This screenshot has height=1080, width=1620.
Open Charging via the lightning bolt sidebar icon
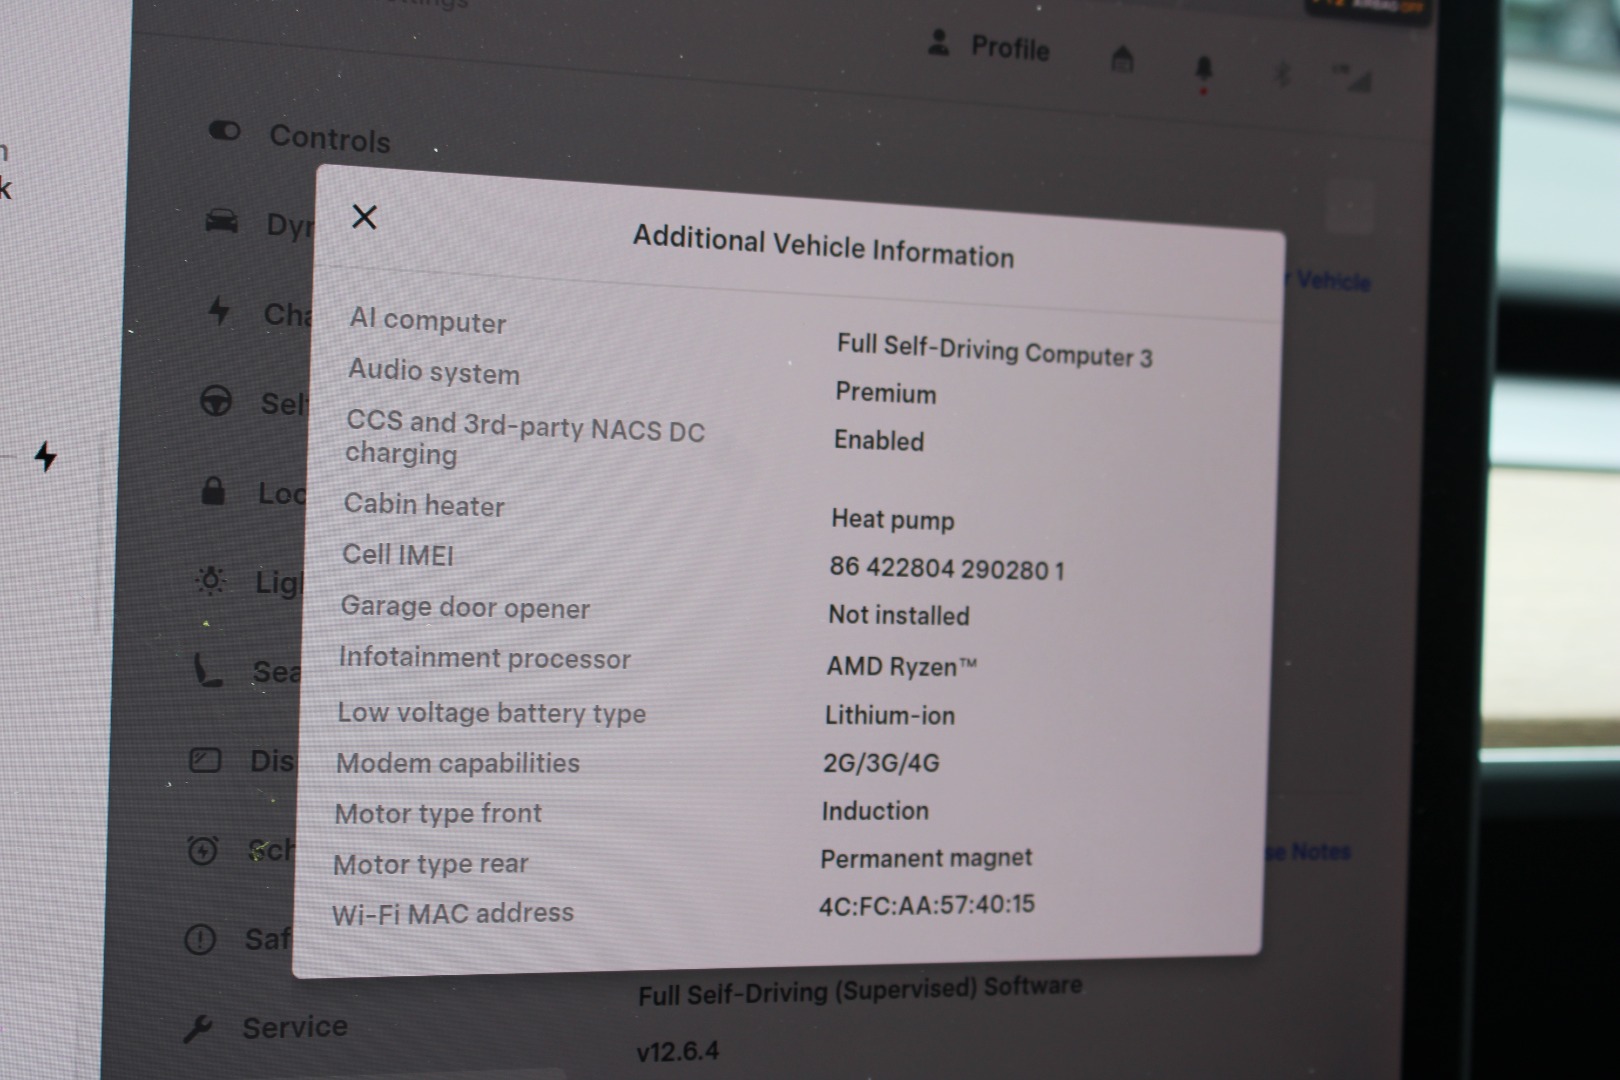(219, 311)
